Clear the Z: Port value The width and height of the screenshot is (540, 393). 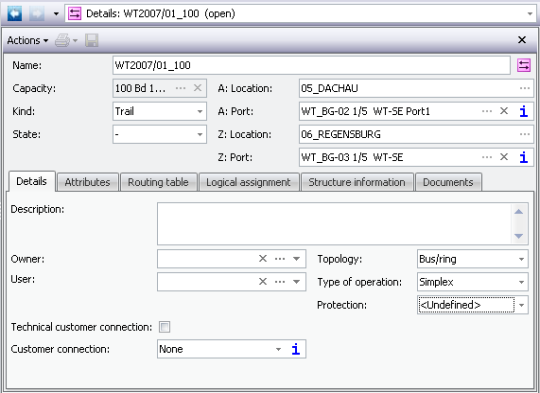click(504, 157)
